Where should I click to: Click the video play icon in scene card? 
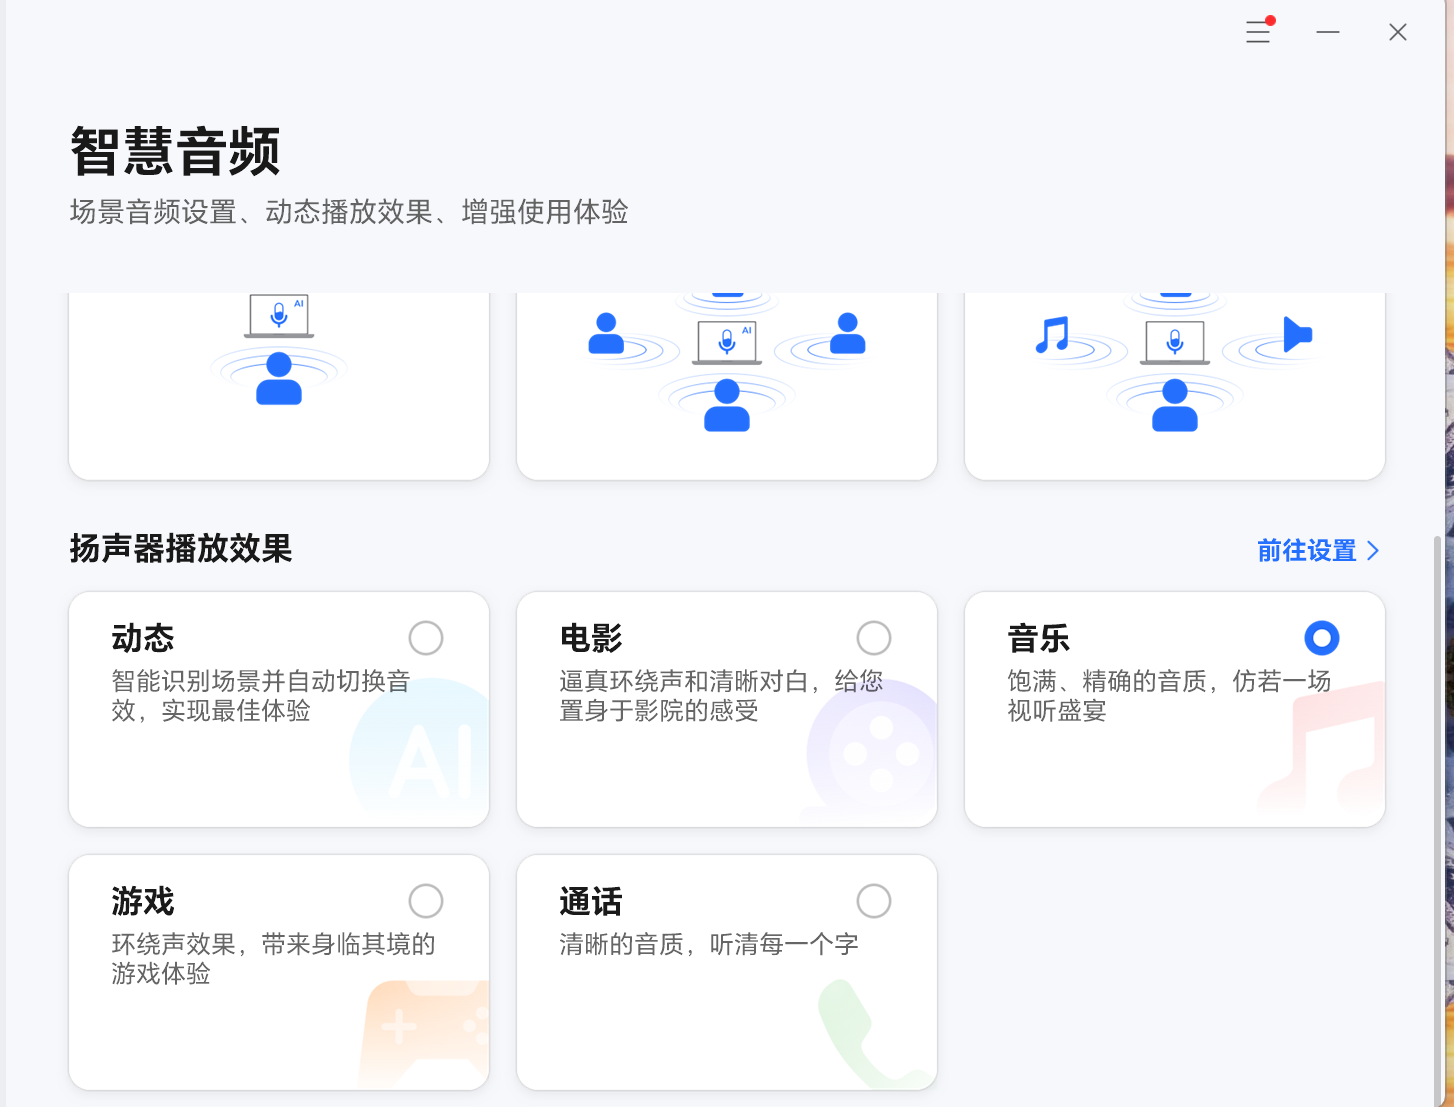[1297, 334]
